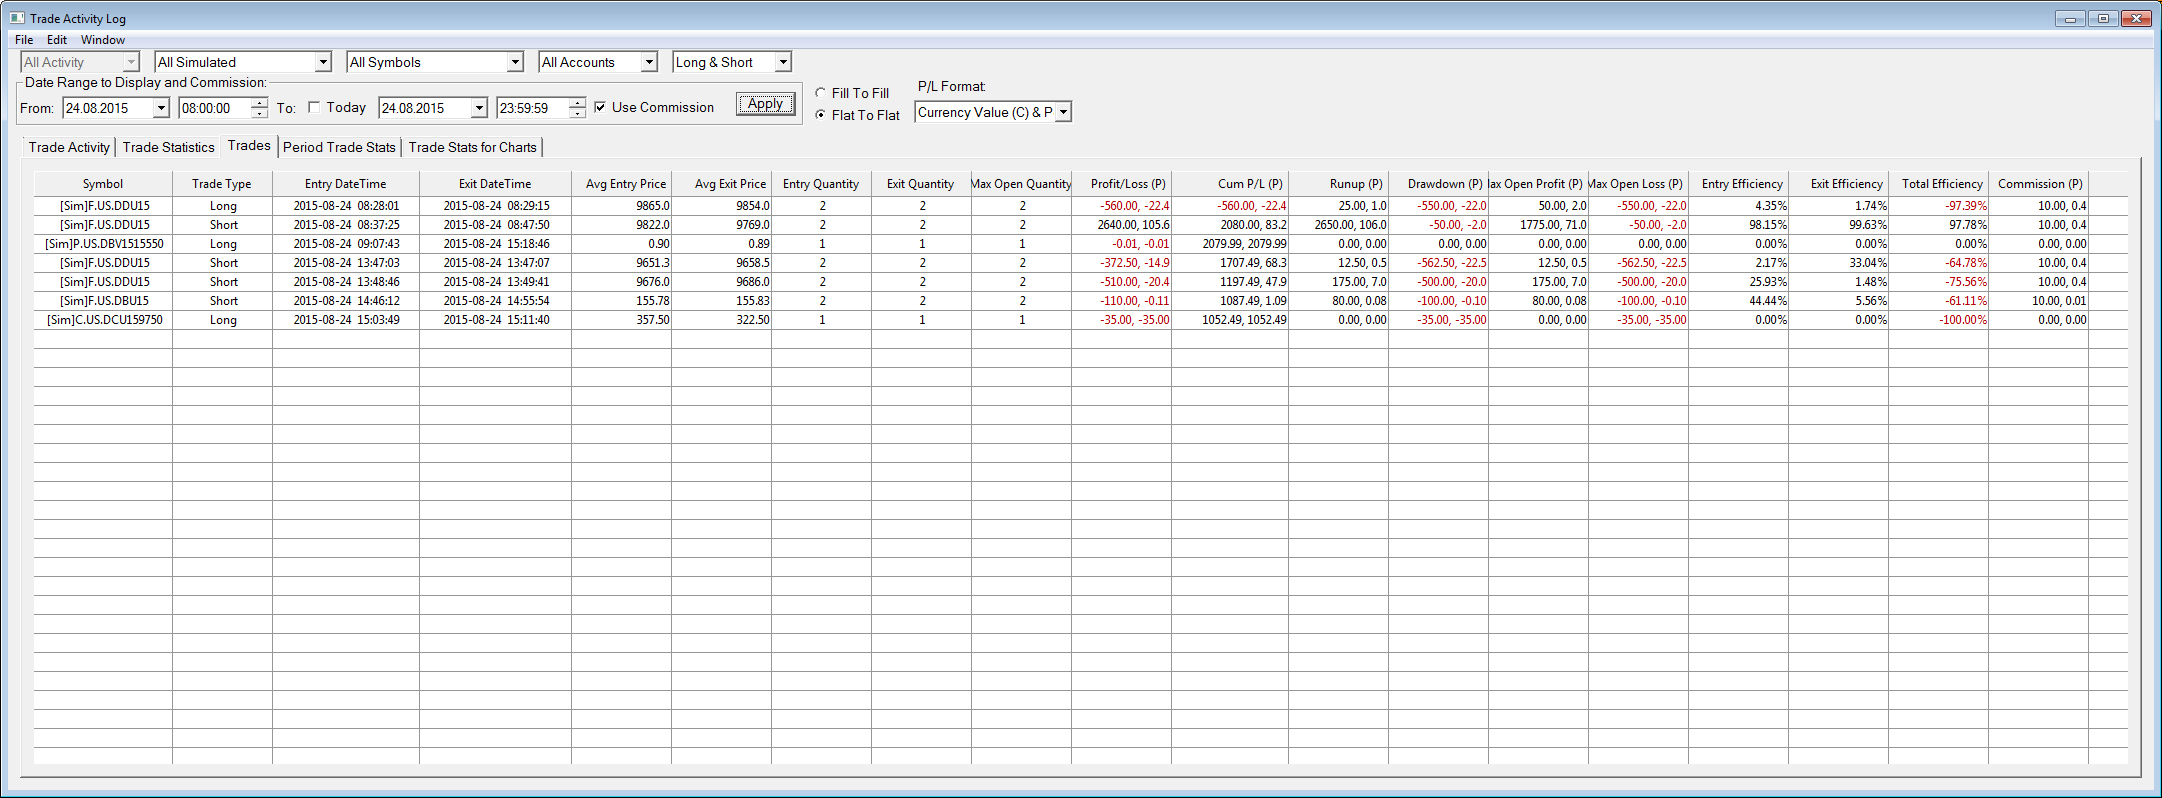This screenshot has width=2162, height=798.
Task: Click exit time 2015-08-24 08:47:50
Action: 496,225
